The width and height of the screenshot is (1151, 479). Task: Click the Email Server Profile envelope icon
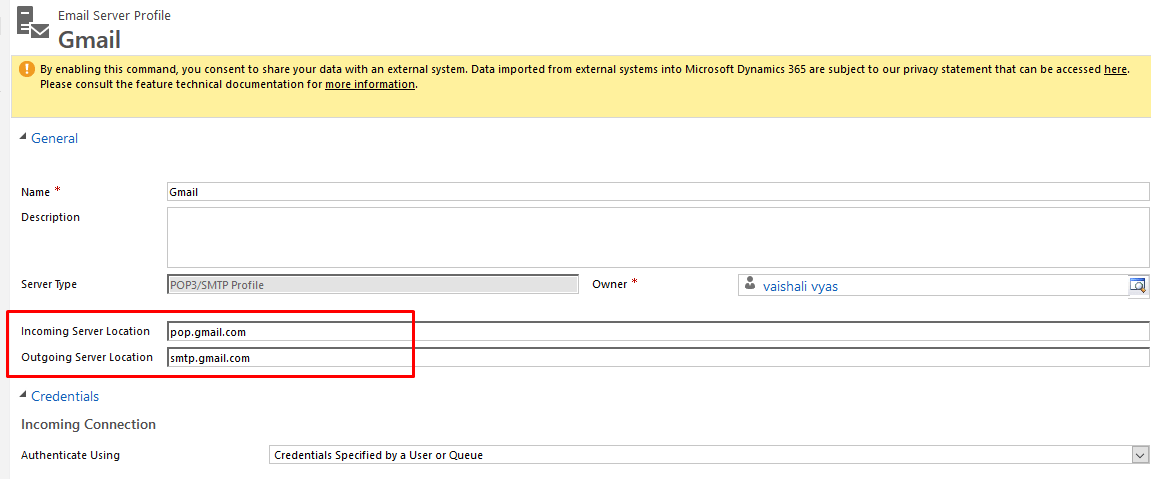click(x=33, y=23)
